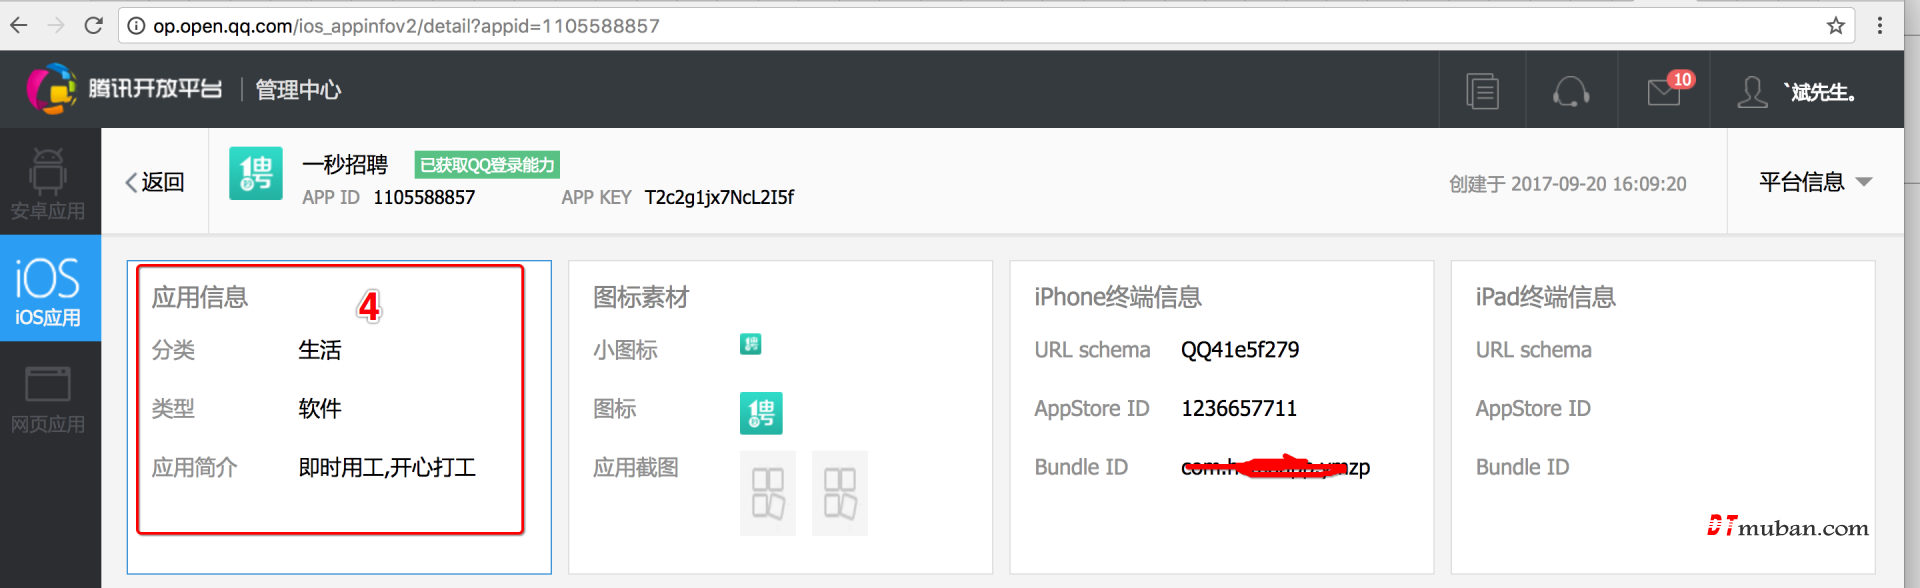
Task: Click the second 应用截图 placeholder thumbnail
Action: click(839, 493)
